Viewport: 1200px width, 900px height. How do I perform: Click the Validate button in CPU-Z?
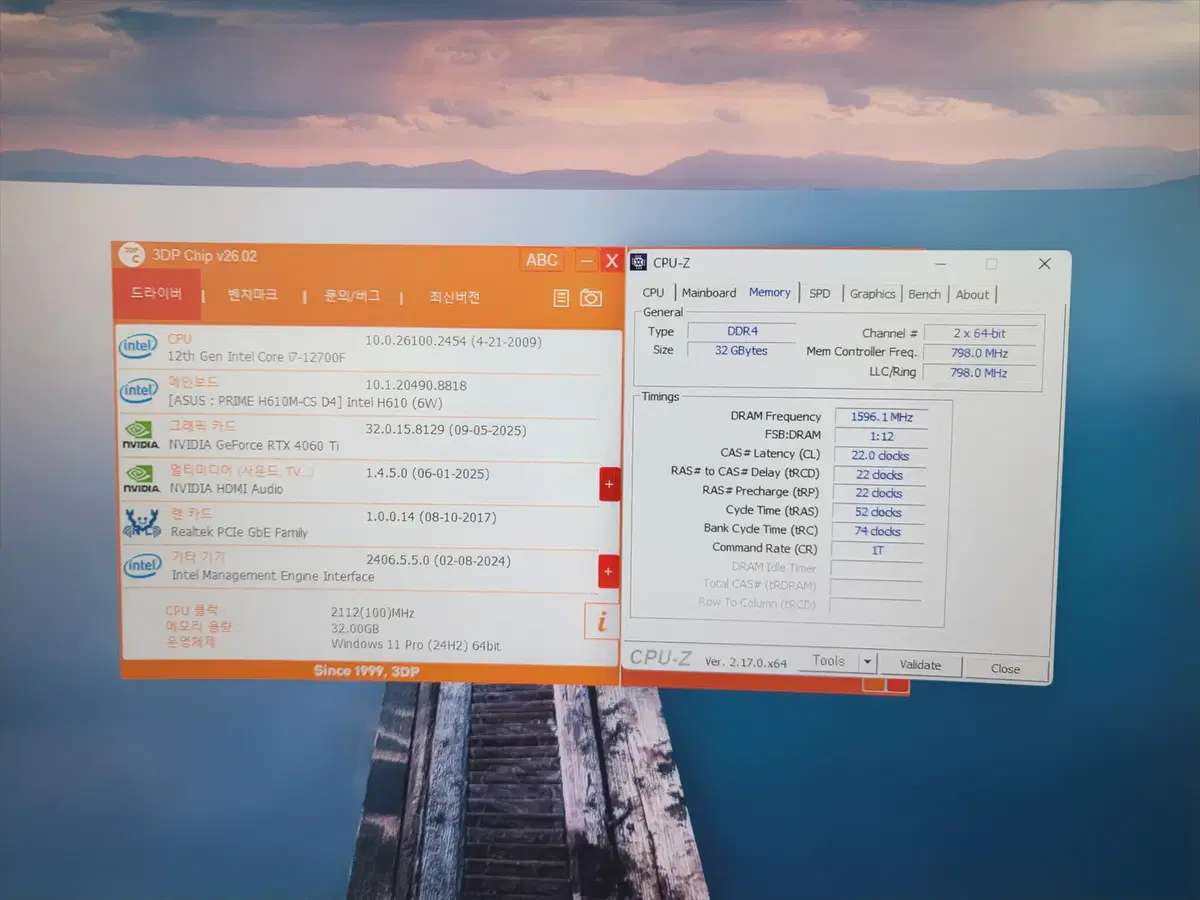920,665
